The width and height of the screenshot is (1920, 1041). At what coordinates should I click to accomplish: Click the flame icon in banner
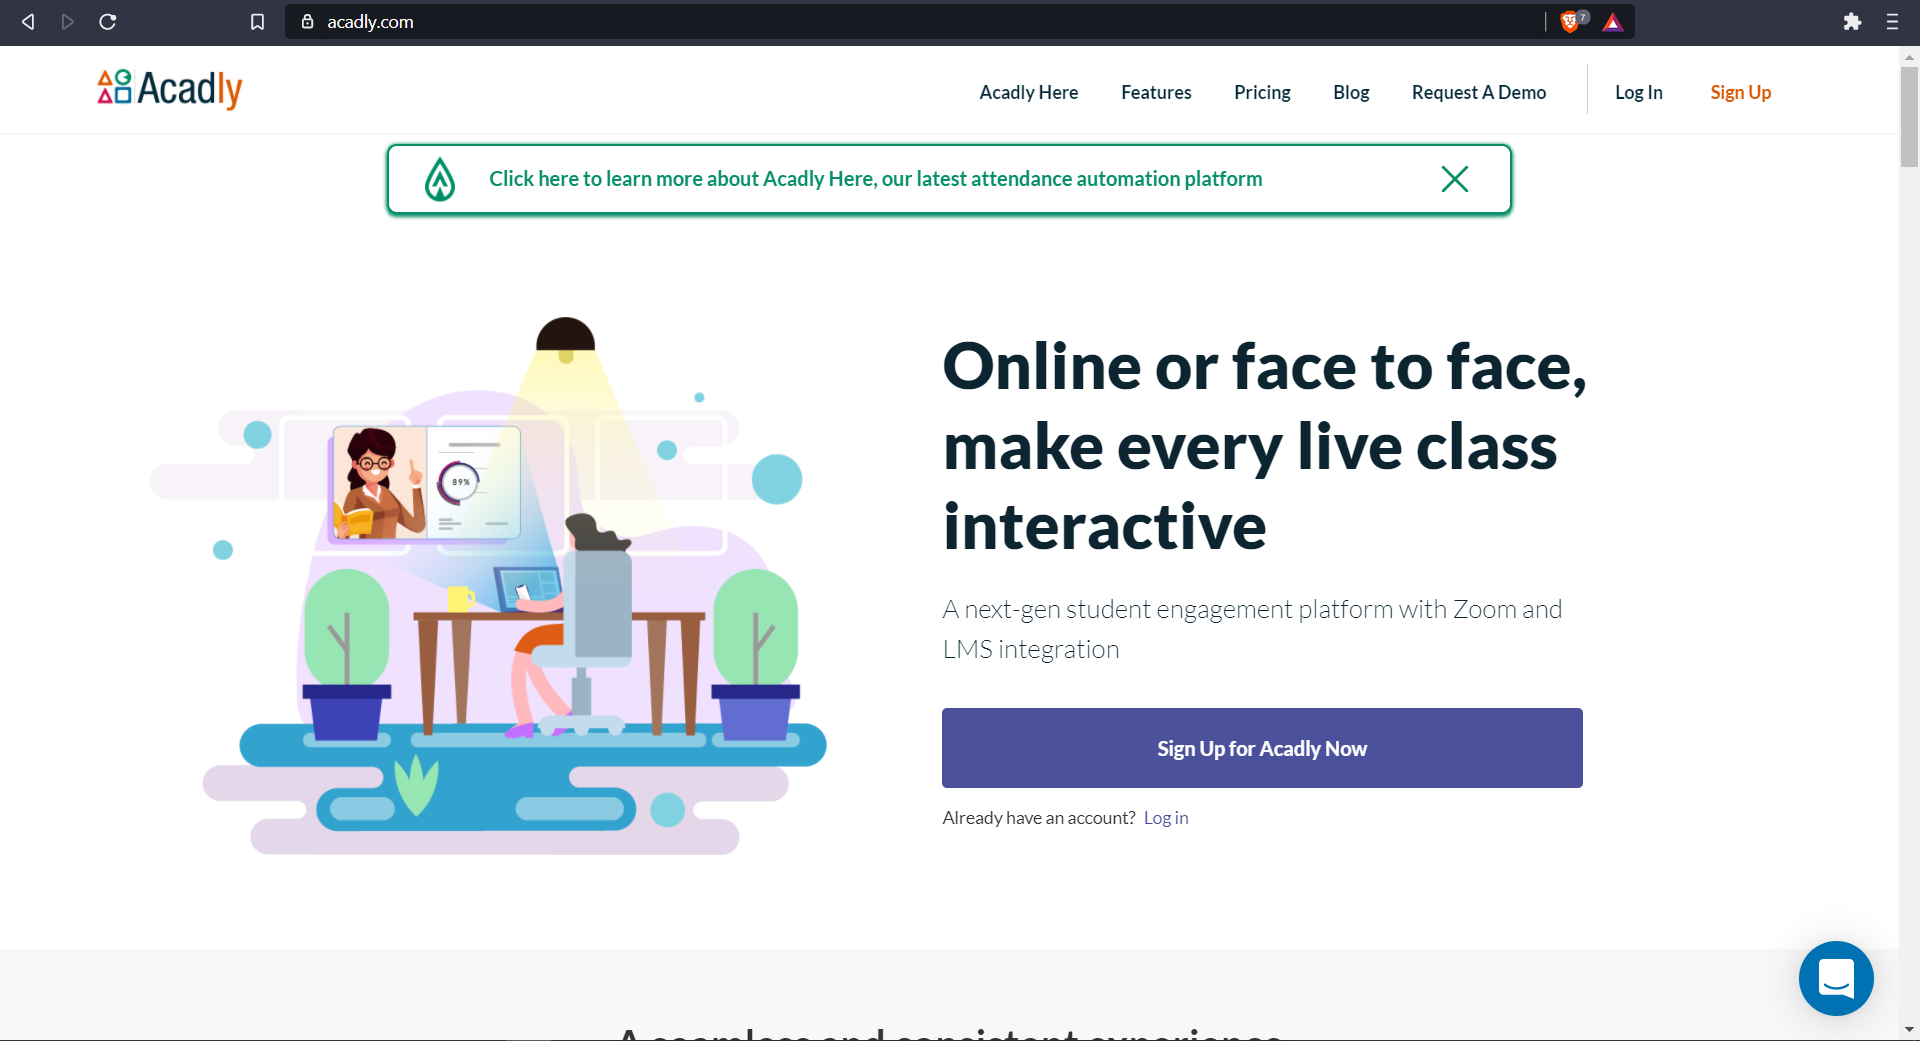[x=440, y=180]
